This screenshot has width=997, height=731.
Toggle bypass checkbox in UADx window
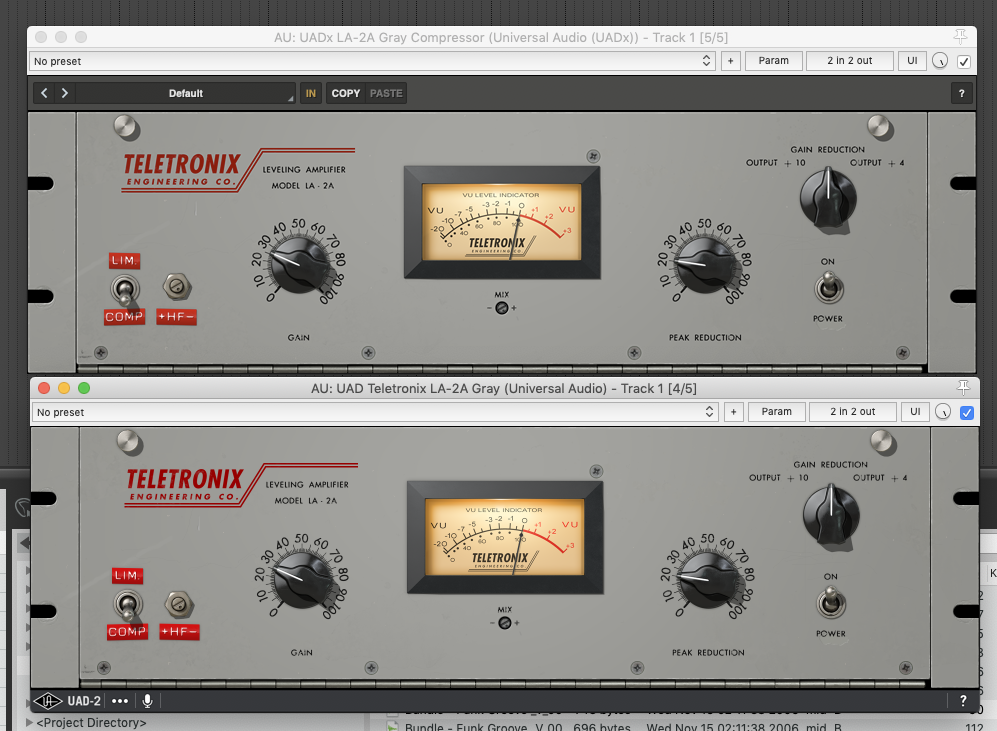[964, 62]
